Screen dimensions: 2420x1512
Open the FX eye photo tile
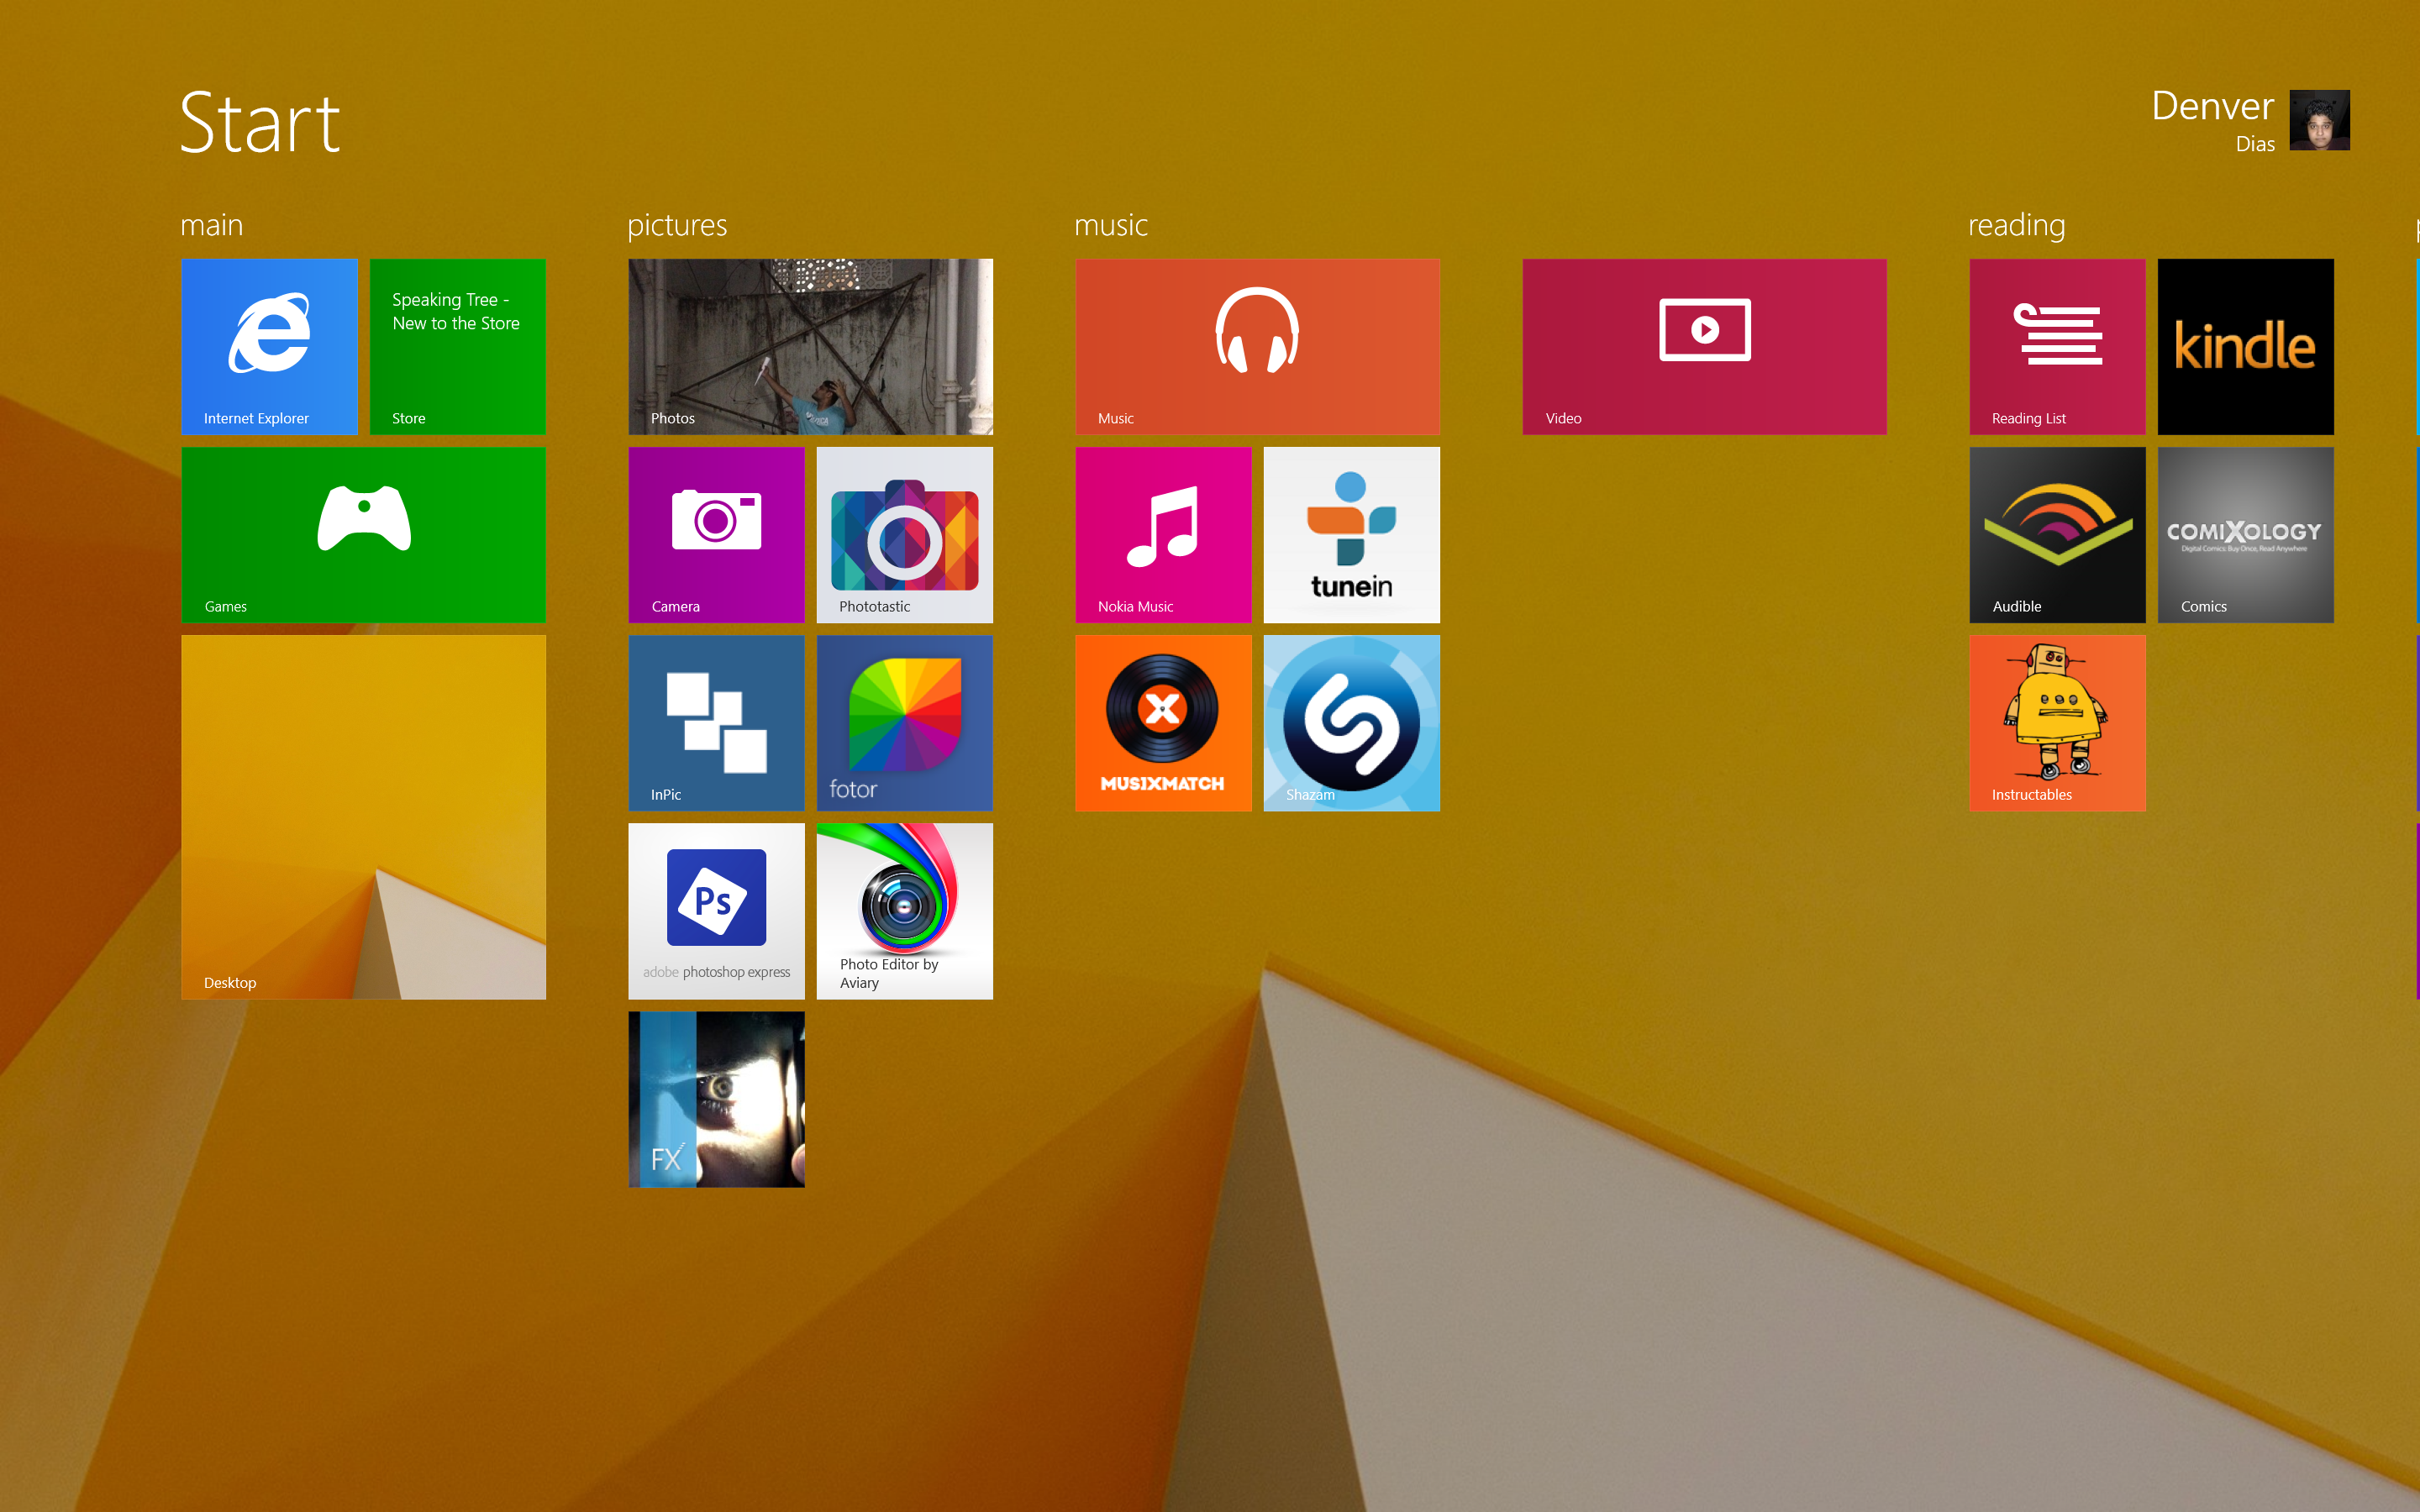[716, 1099]
